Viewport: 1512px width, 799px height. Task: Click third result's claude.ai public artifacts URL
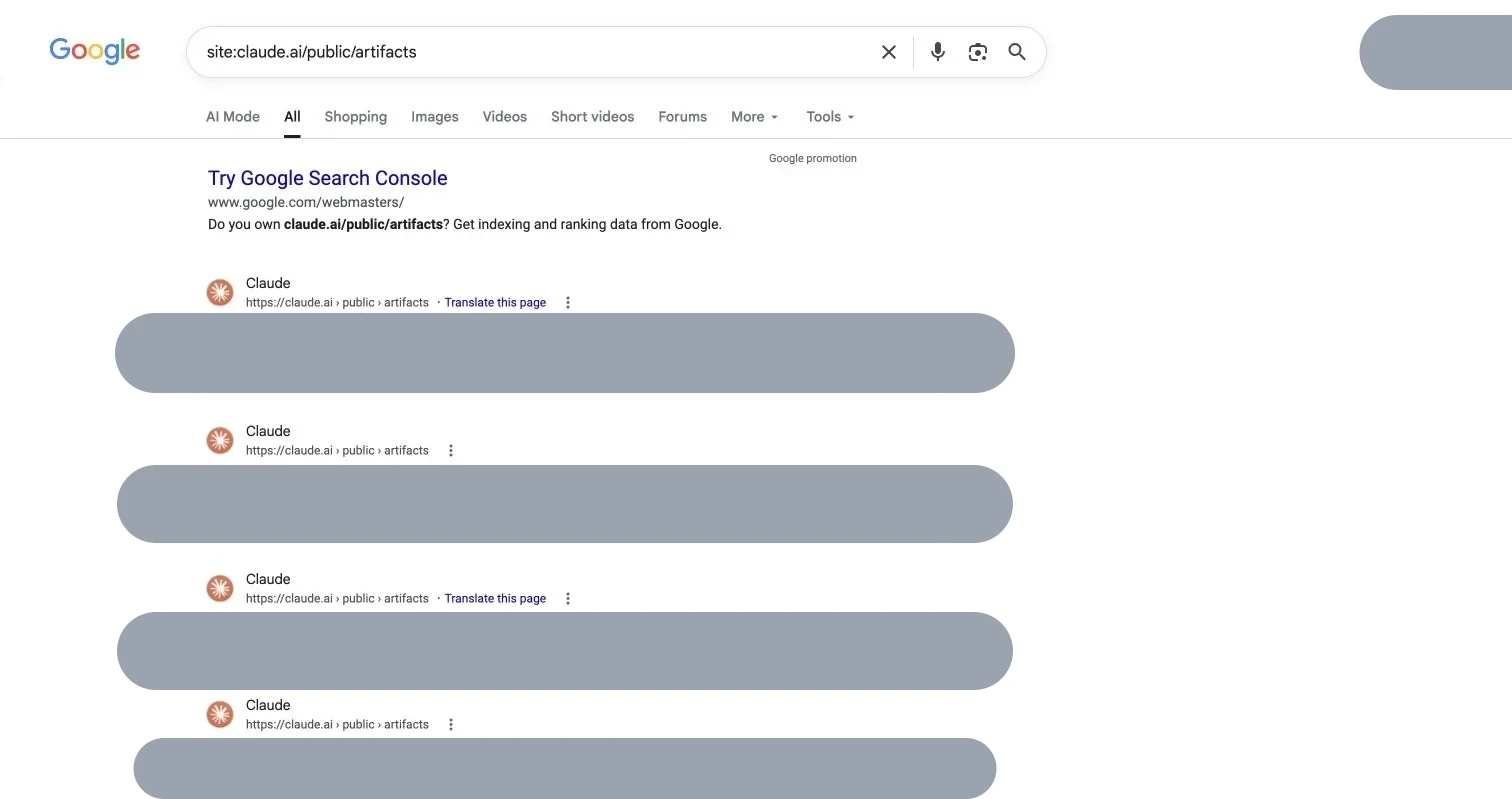pos(337,598)
